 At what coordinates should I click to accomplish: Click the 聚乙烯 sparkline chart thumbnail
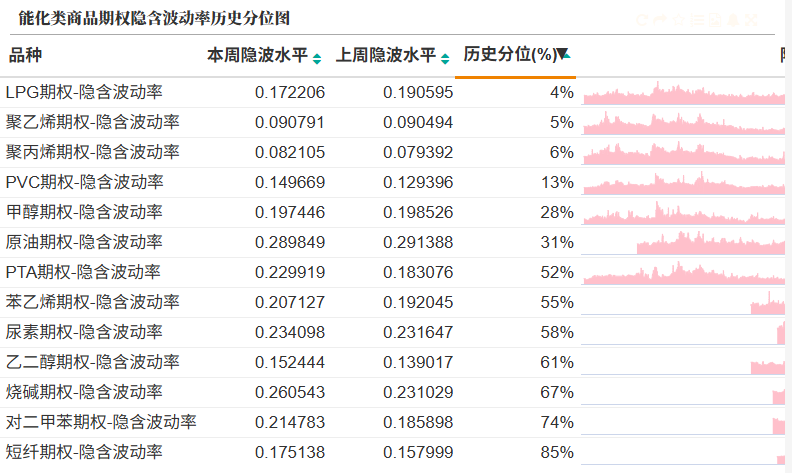683,123
